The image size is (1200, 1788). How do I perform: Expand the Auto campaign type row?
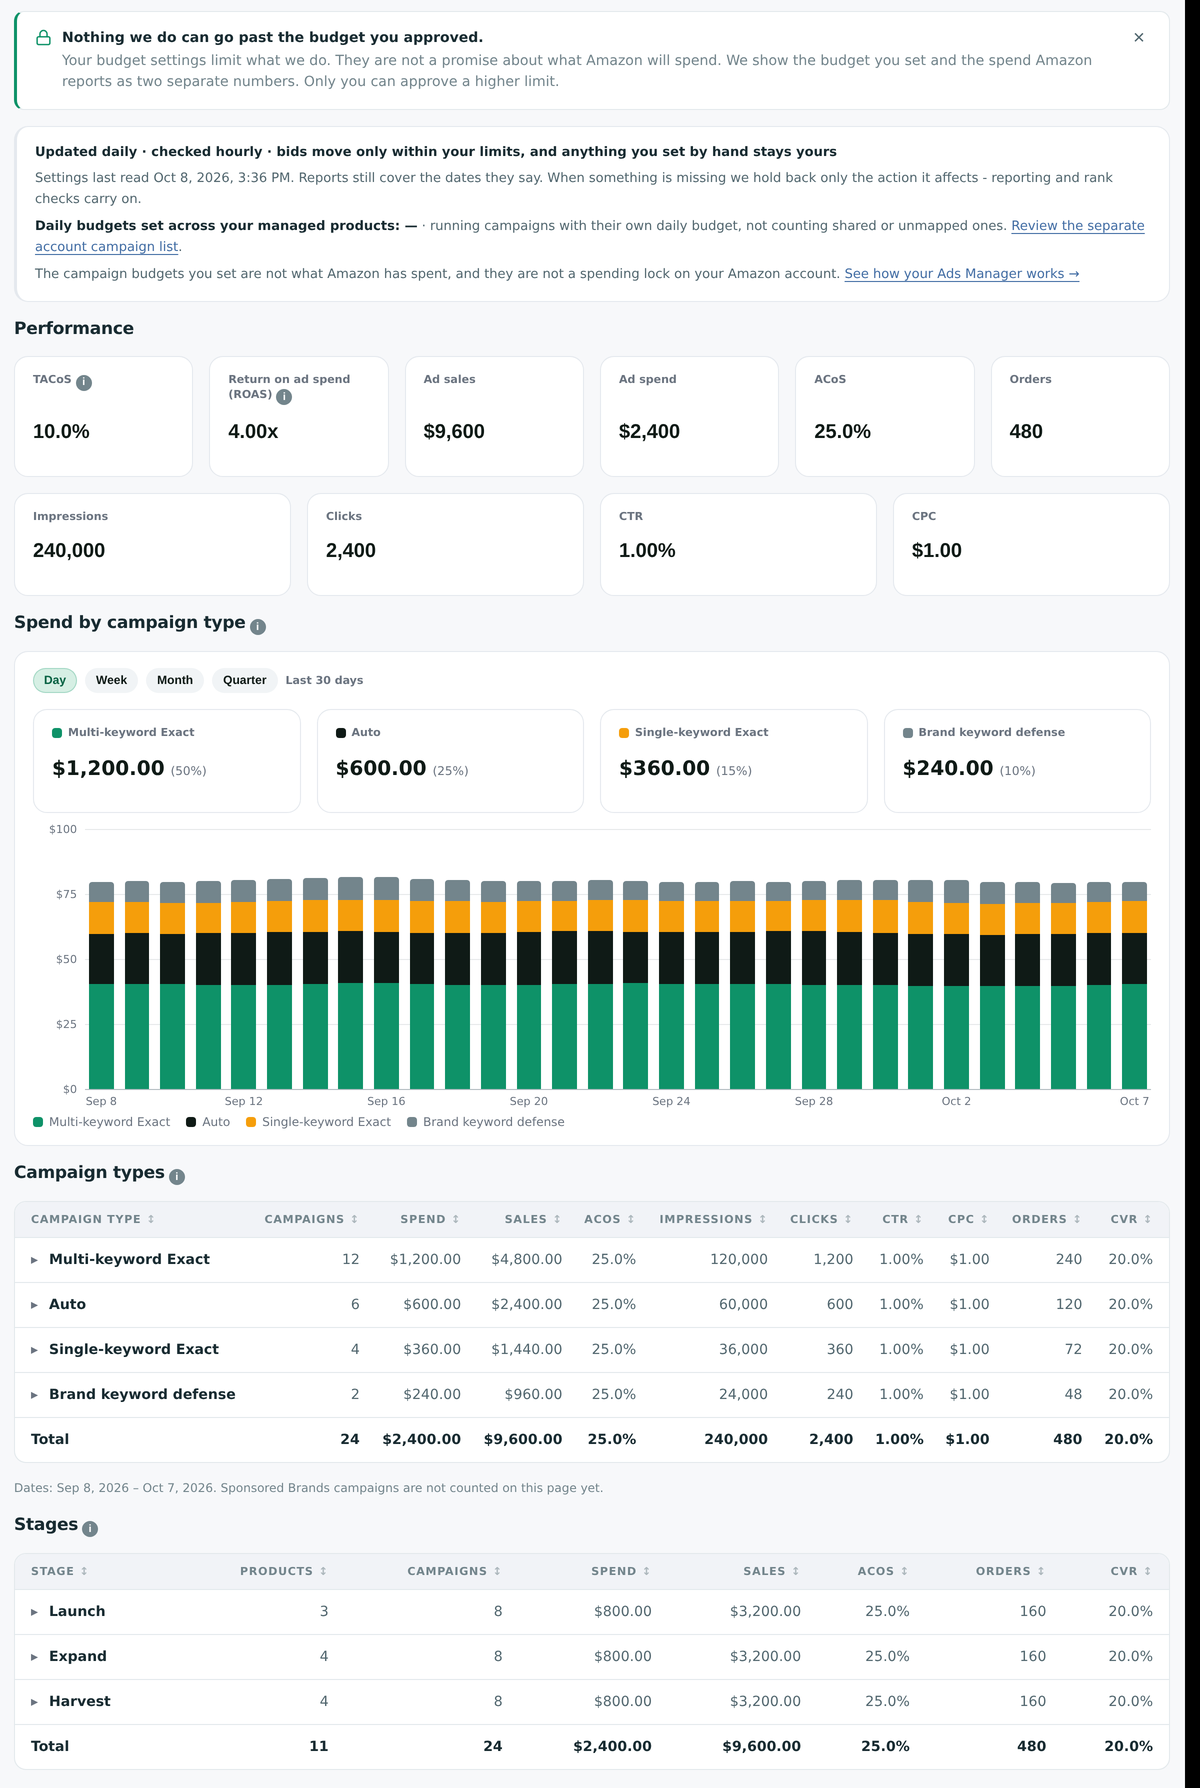coord(34,1305)
